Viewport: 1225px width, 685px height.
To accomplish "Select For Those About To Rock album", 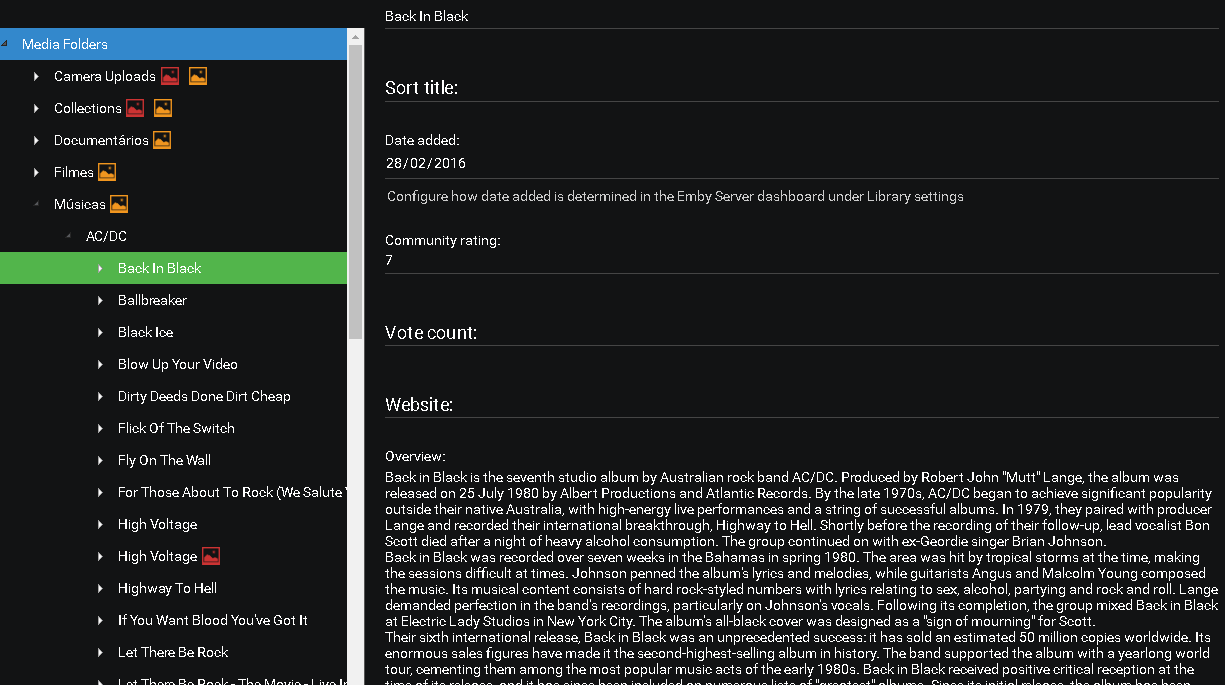I will 232,492.
